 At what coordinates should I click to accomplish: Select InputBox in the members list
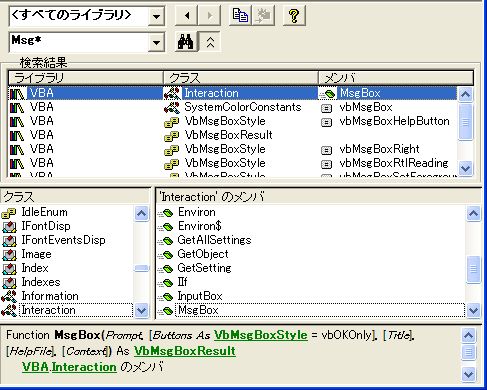(200, 296)
